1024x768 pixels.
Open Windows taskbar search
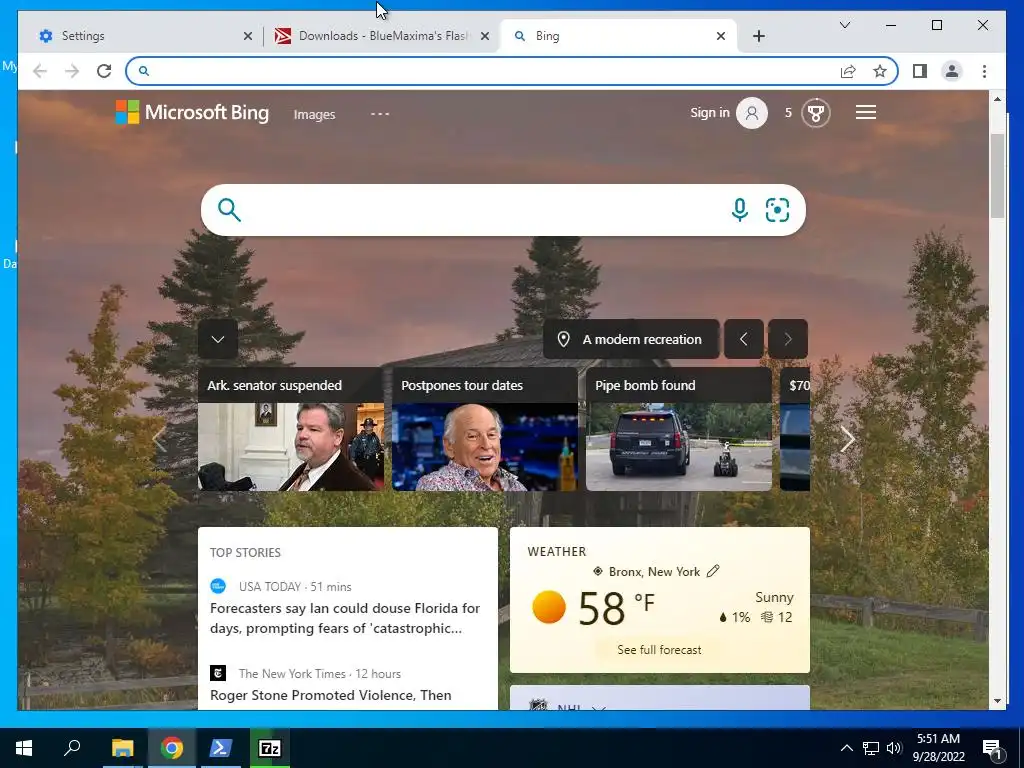(x=72, y=748)
